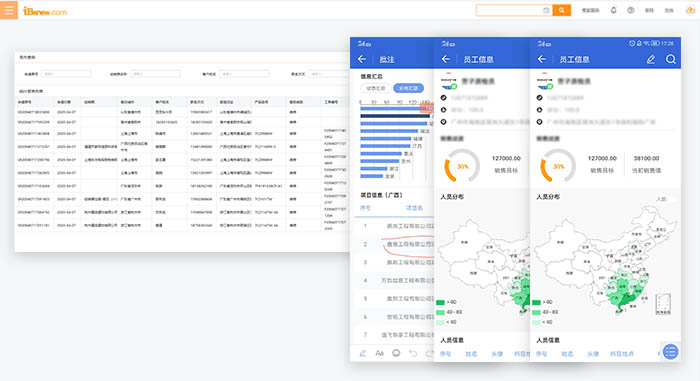Click the iBenew.com logo
This screenshot has height=381, width=700.
(x=45, y=12)
